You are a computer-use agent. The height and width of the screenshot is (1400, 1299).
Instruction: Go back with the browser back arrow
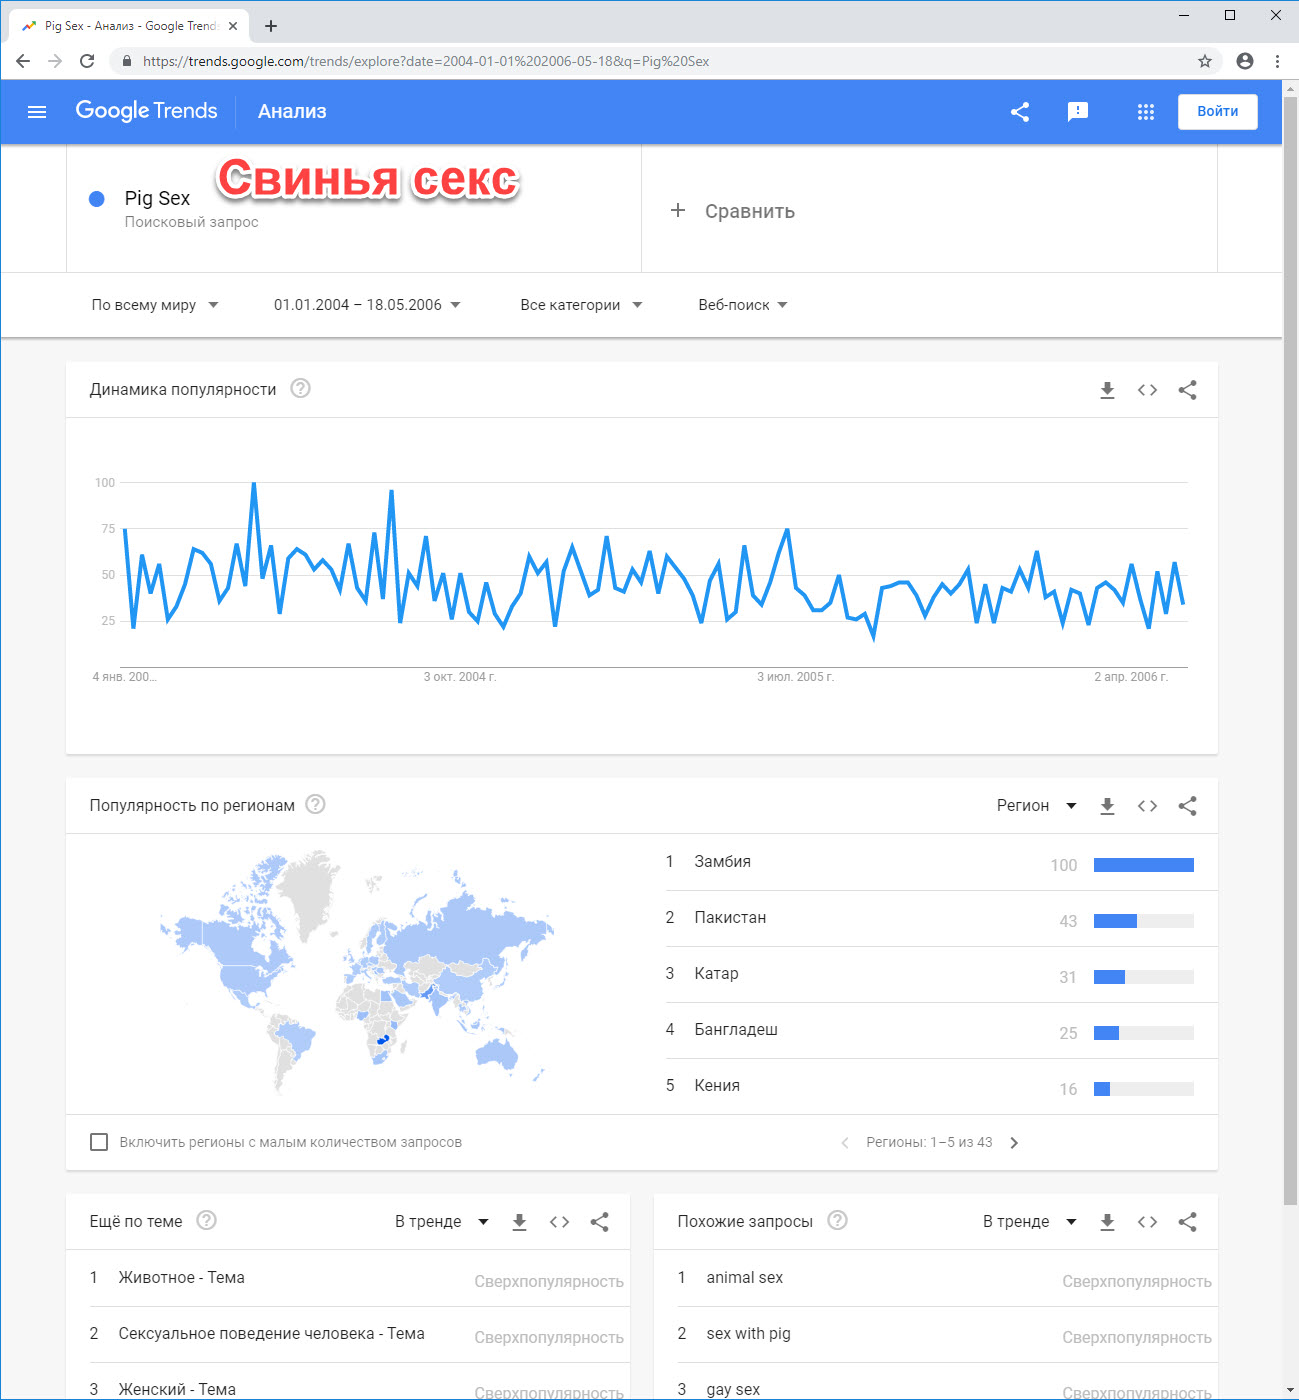click(x=23, y=61)
